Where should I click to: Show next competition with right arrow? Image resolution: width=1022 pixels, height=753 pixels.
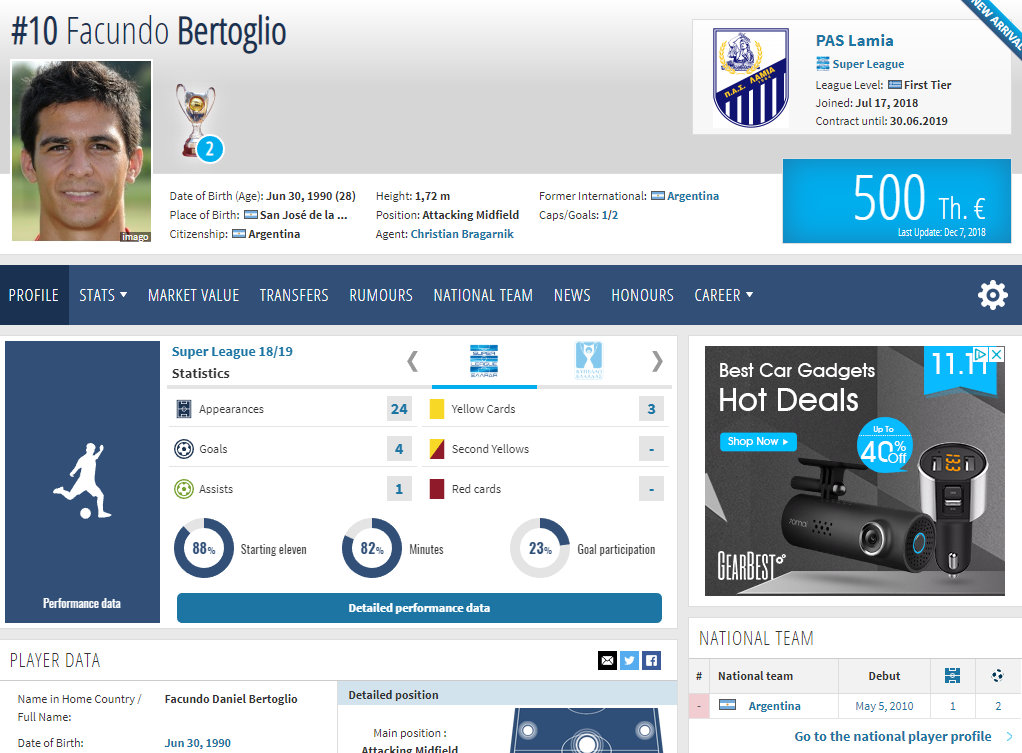657,361
